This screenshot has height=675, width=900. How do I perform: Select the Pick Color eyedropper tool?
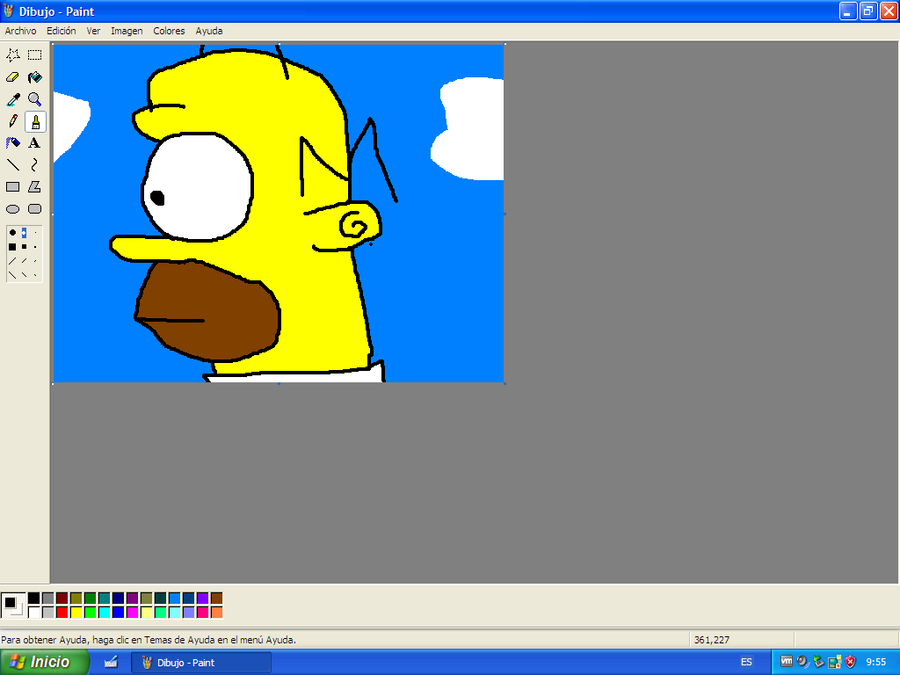pyautogui.click(x=13, y=99)
